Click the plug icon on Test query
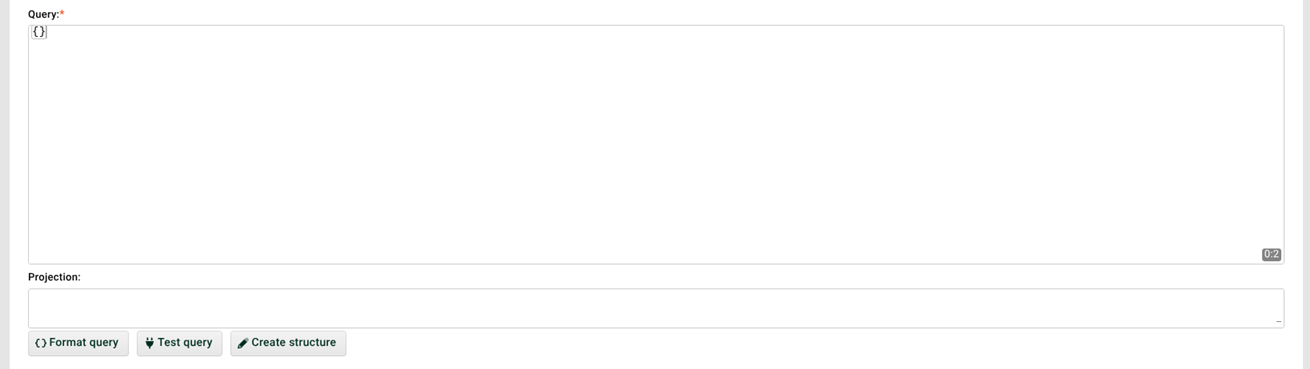The height and width of the screenshot is (369, 1310). (150, 343)
